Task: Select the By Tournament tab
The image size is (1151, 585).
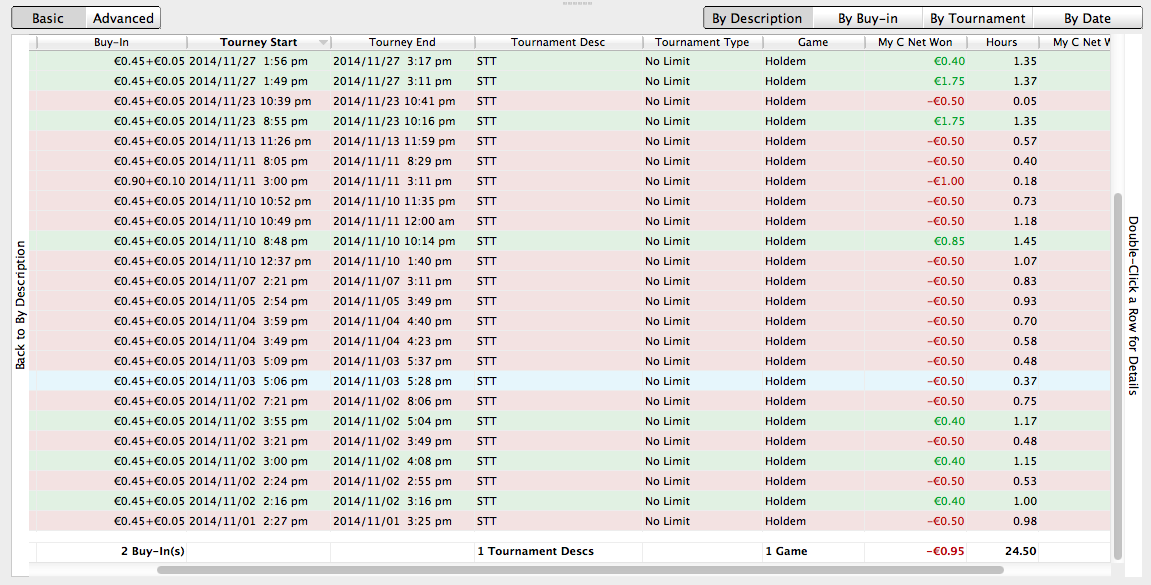Action: tap(977, 18)
